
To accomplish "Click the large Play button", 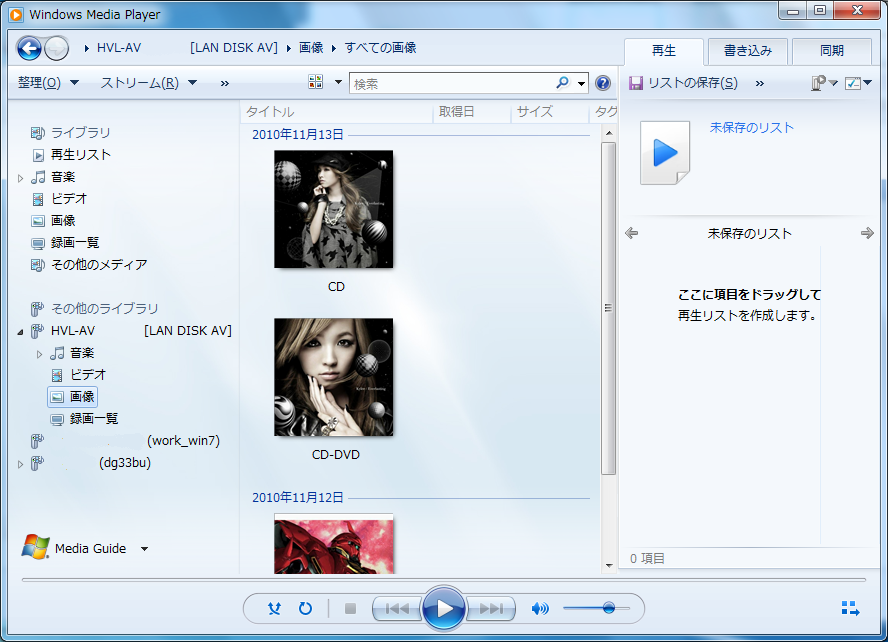I will tap(444, 609).
